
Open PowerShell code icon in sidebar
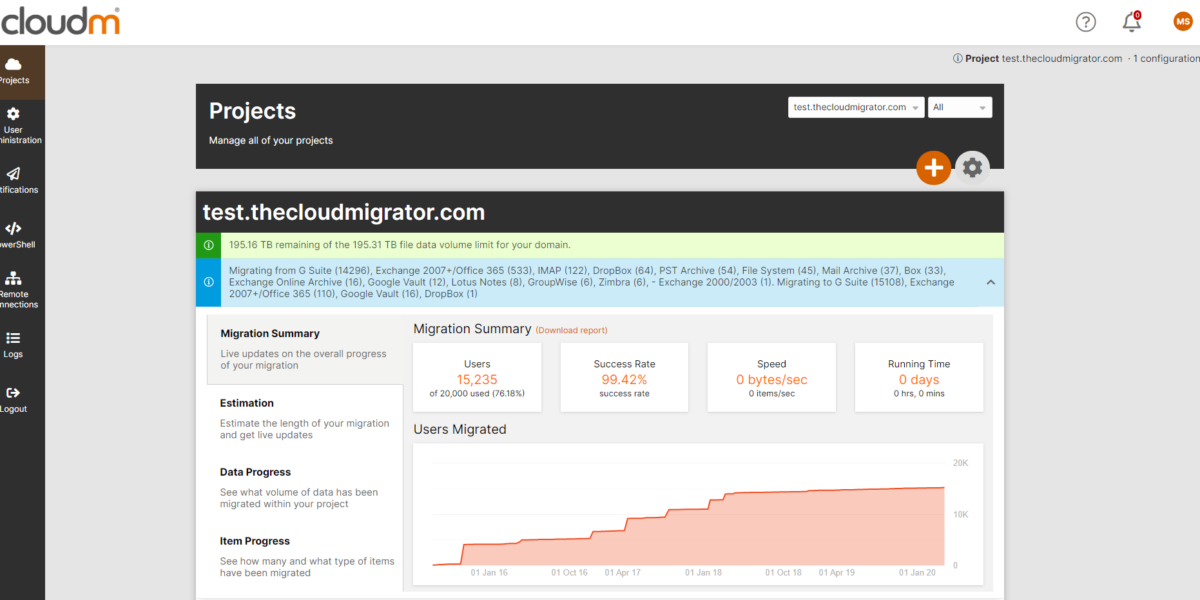click(x=14, y=228)
